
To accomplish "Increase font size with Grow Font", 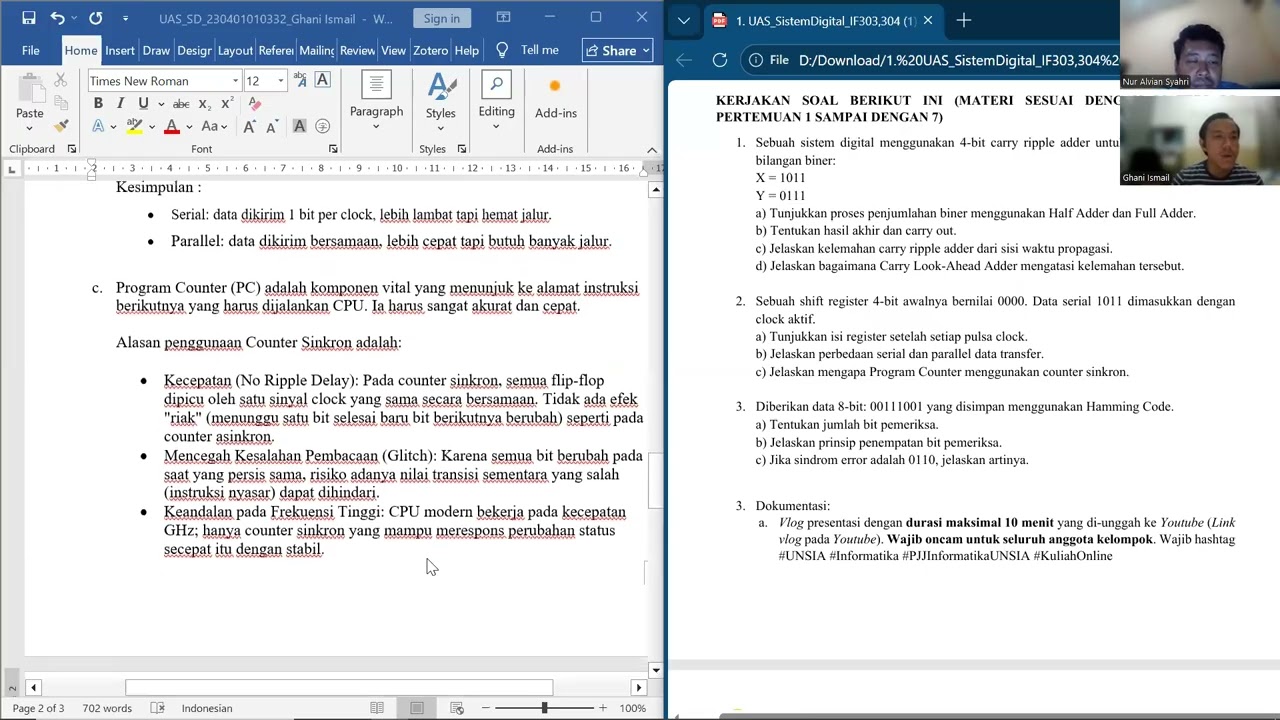I will click(249, 126).
